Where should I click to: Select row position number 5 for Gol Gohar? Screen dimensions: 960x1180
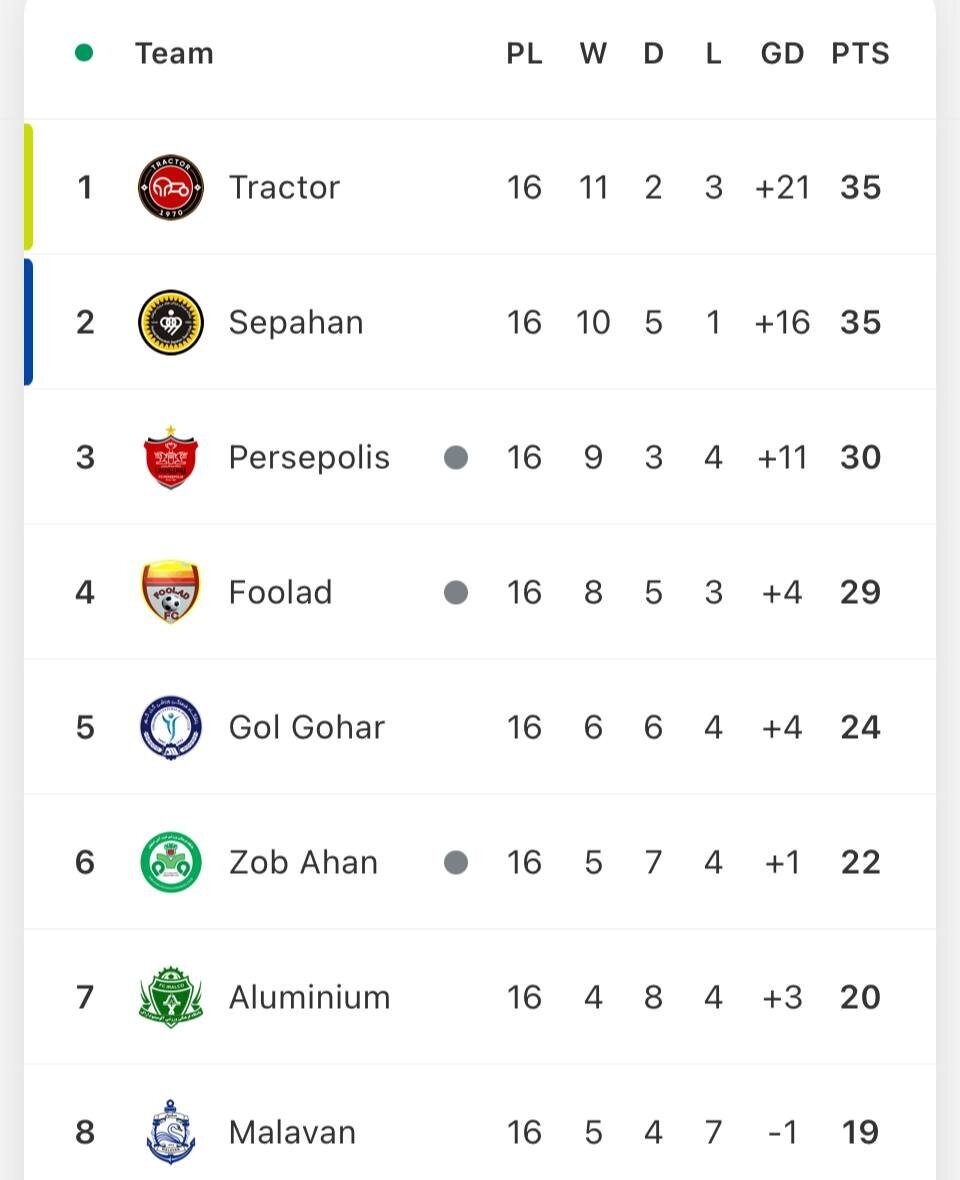coord(85,727)
